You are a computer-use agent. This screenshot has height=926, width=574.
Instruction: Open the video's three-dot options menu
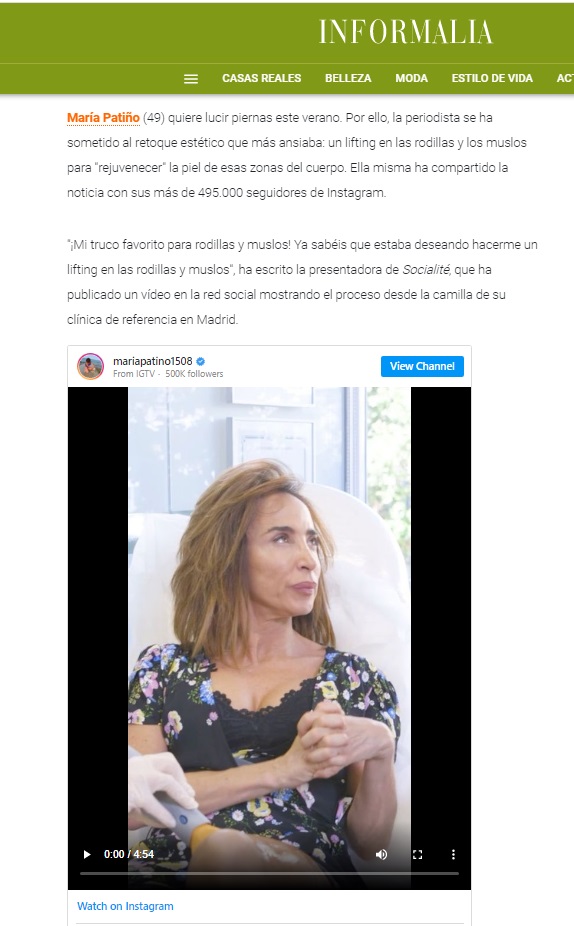pyautogui.click(x=453, y=854)
